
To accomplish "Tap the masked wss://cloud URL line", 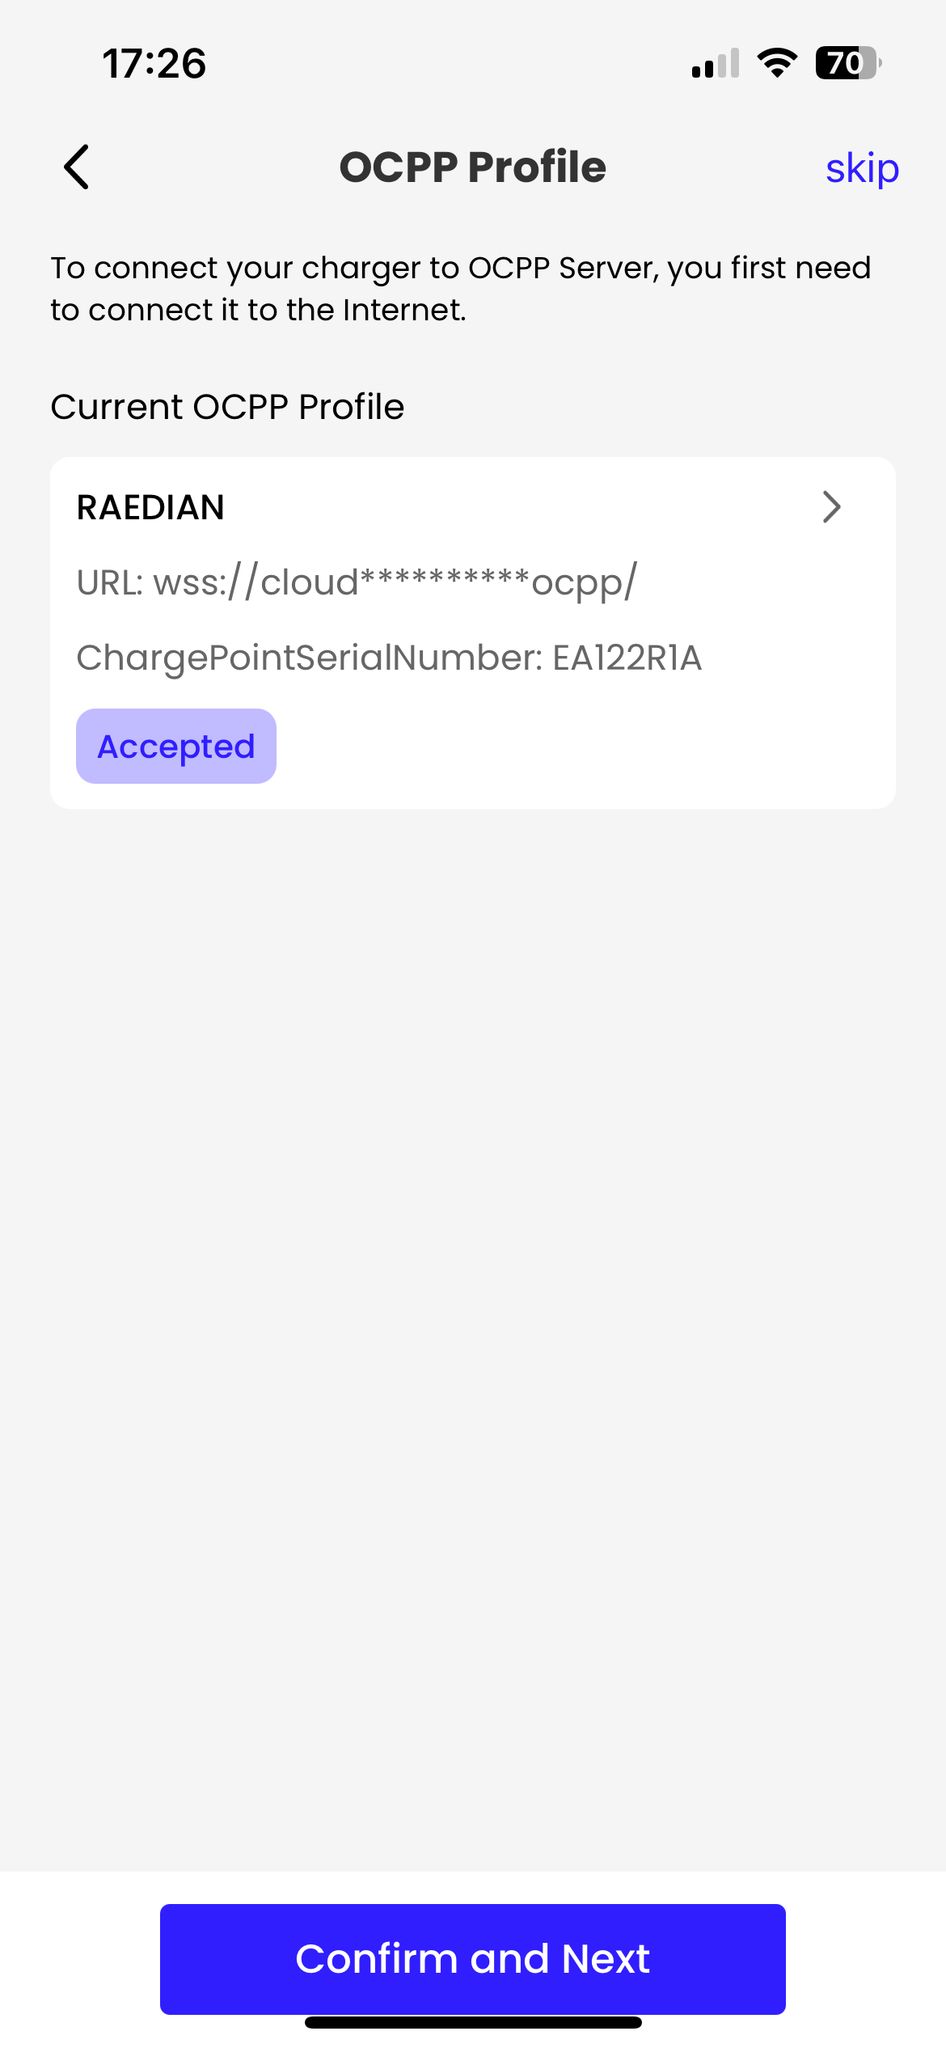I will coord(356,582).
